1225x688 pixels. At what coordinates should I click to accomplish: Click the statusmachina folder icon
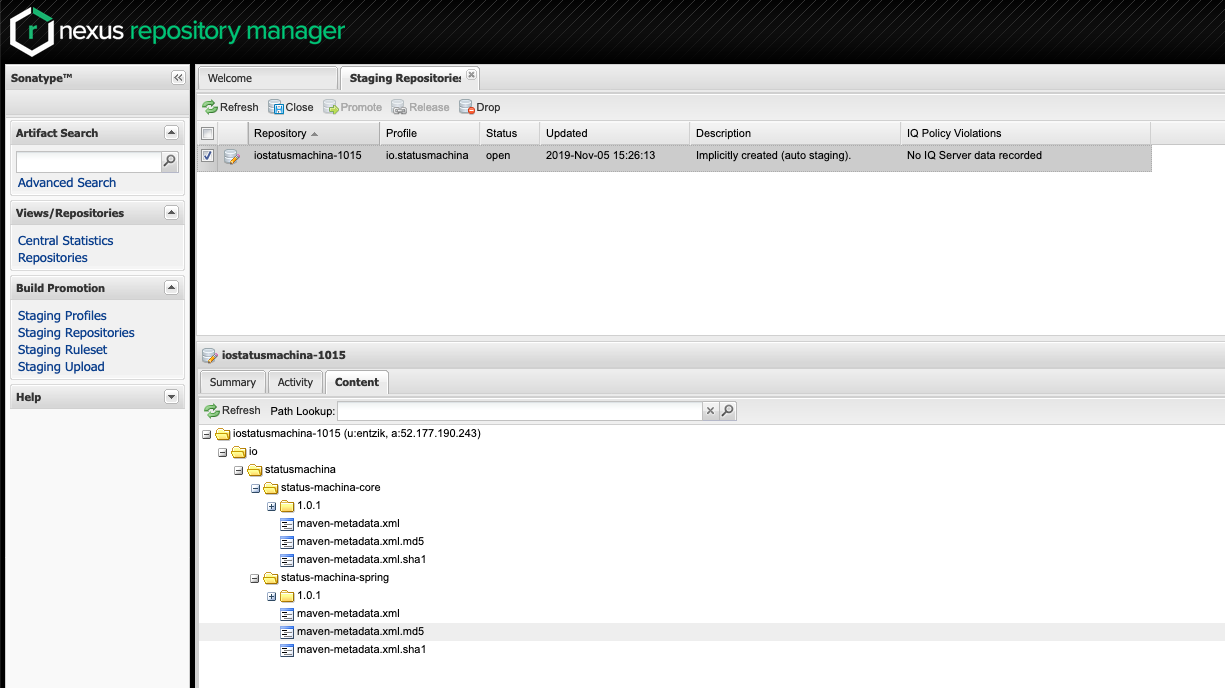pyautogui.click(x=255, y=470)
